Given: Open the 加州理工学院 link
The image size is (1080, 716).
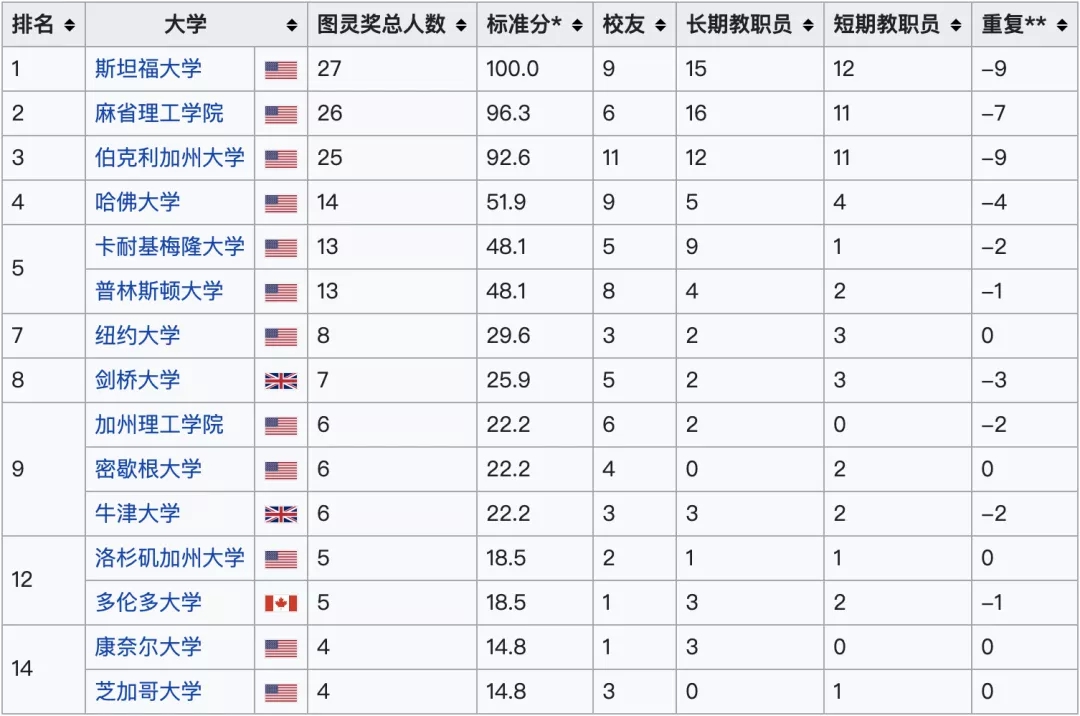Looking at the screenshot, I should tap(159, 425).
